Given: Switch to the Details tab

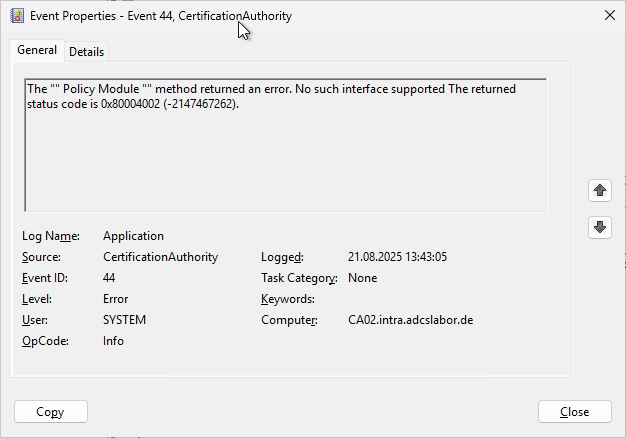Looking at the screenshot, I should [x=86, y=52].
